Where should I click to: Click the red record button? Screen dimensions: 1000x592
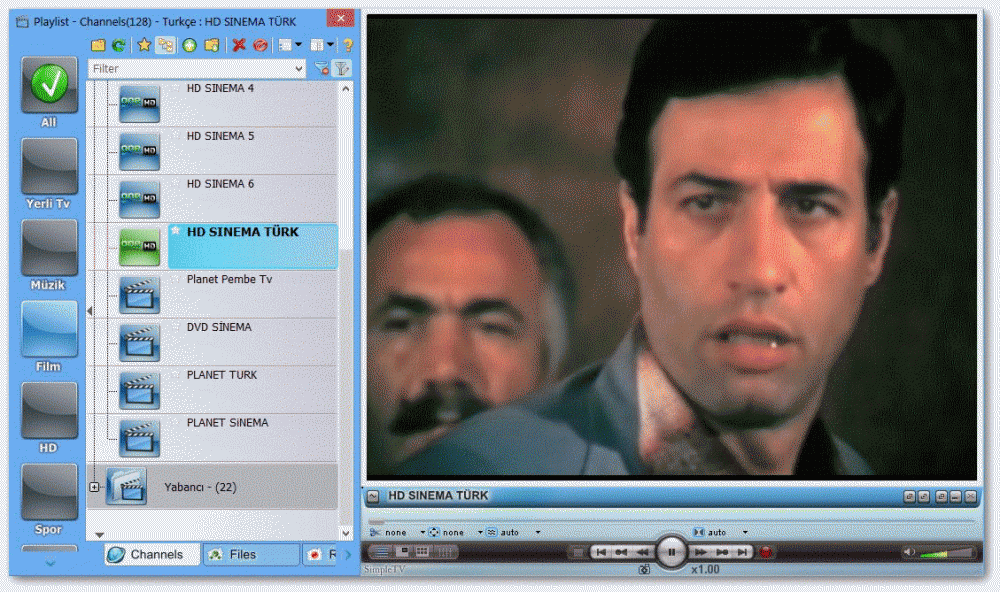[x=766, y=552]
